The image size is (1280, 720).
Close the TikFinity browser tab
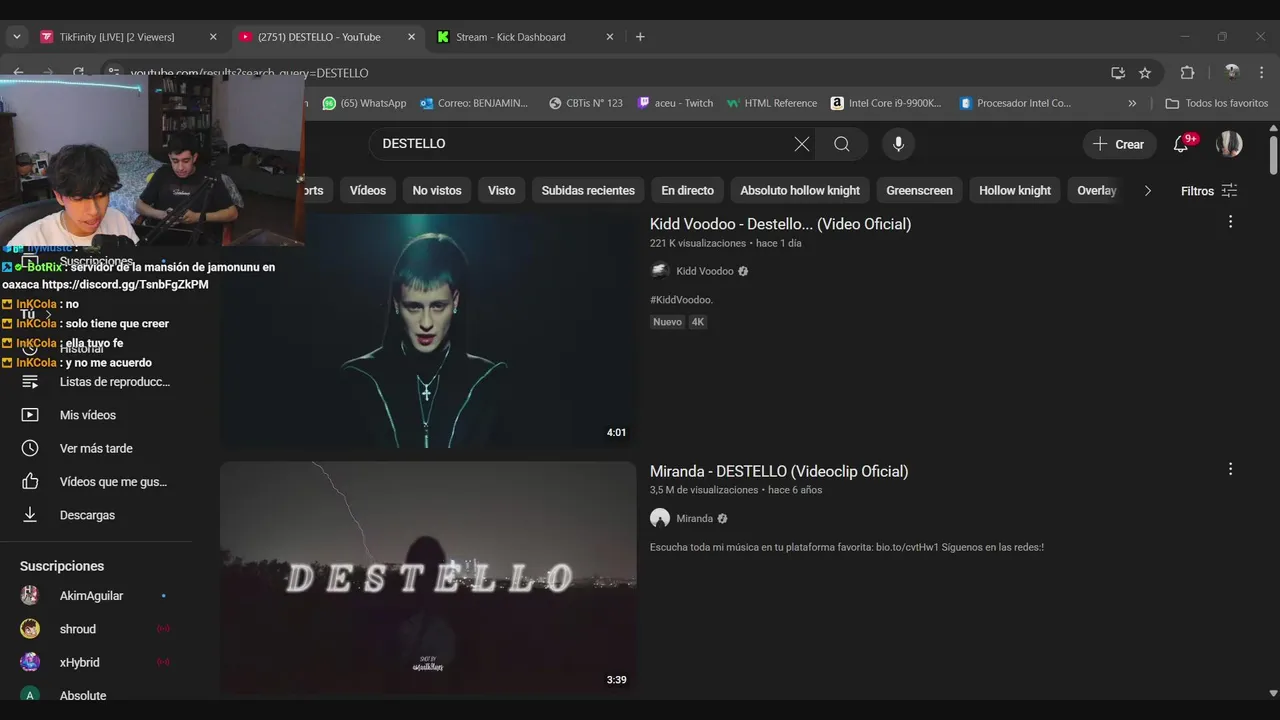coord(213,37)
